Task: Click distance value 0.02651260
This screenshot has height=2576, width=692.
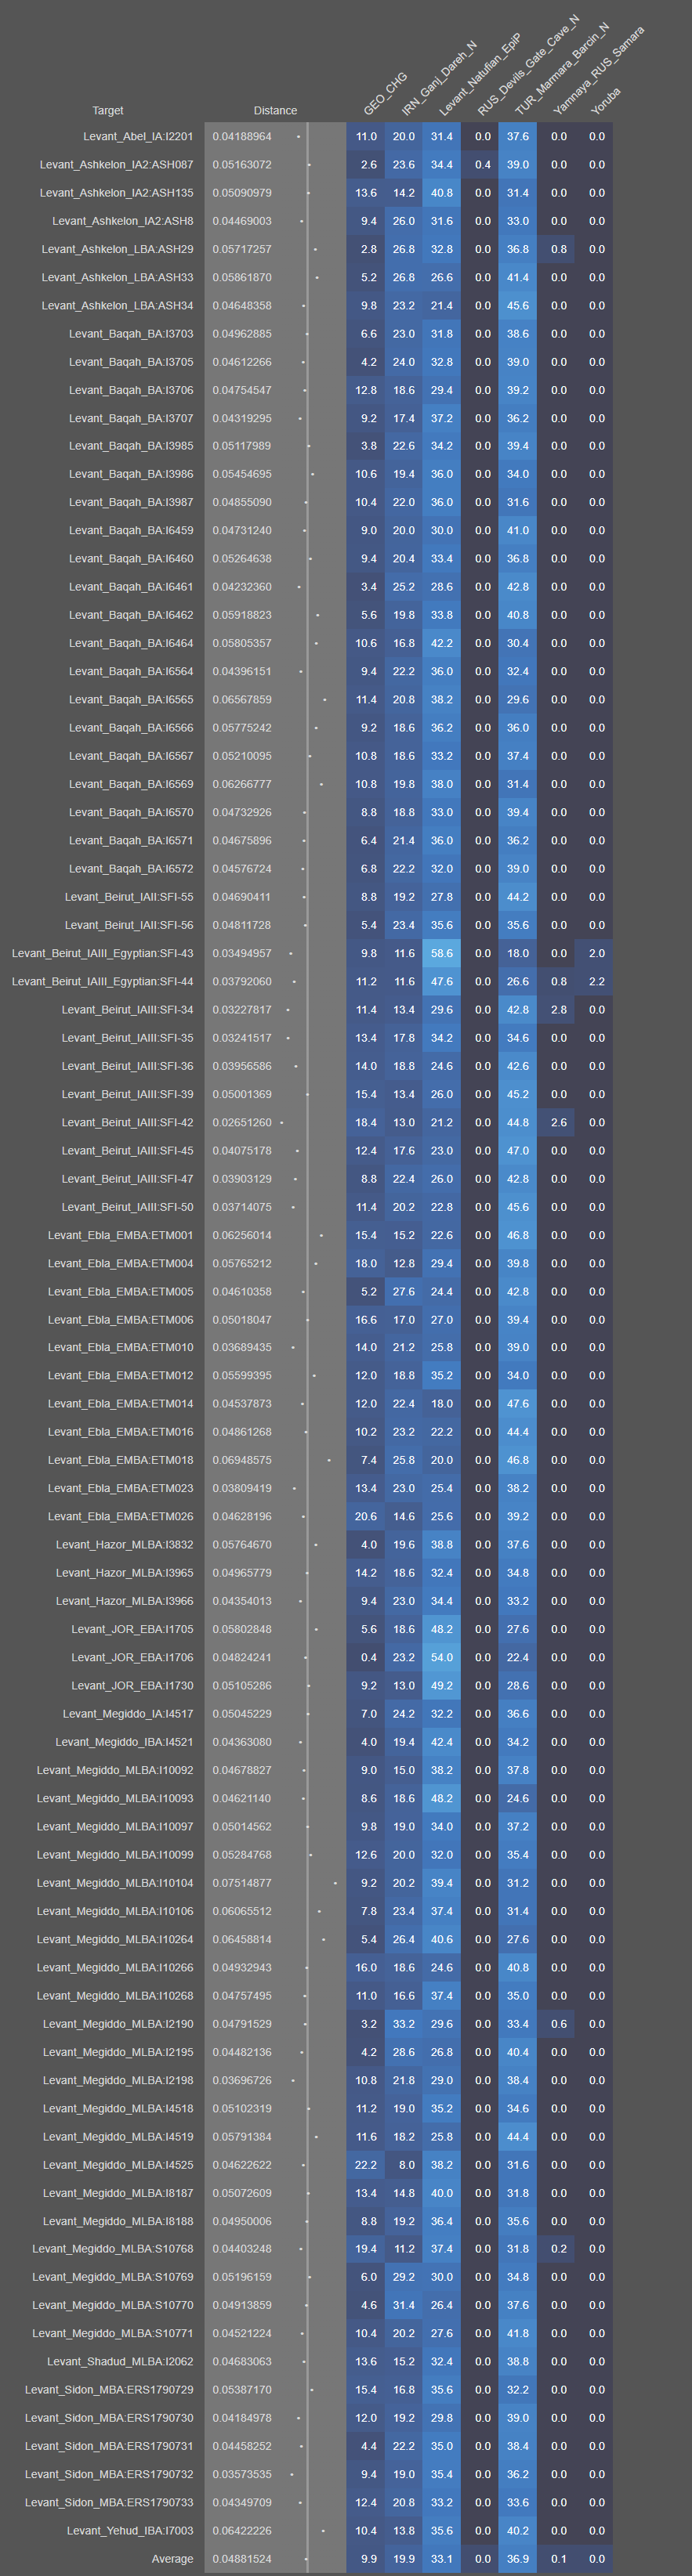Action: [x=242, y=1122]
